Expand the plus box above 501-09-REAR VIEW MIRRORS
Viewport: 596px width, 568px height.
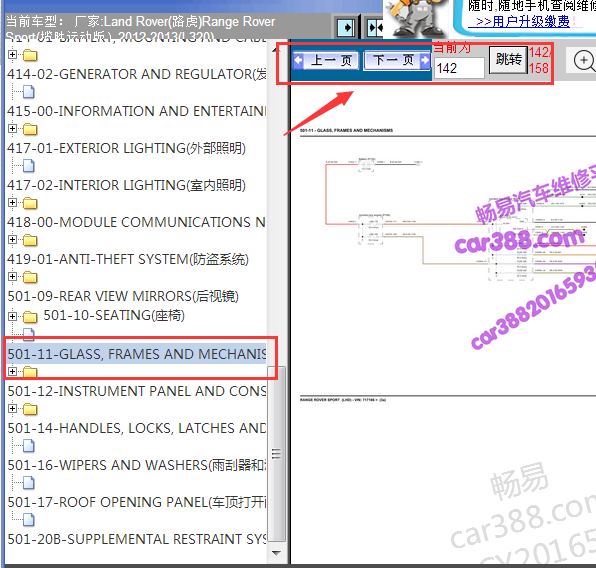tap(12, 276)
